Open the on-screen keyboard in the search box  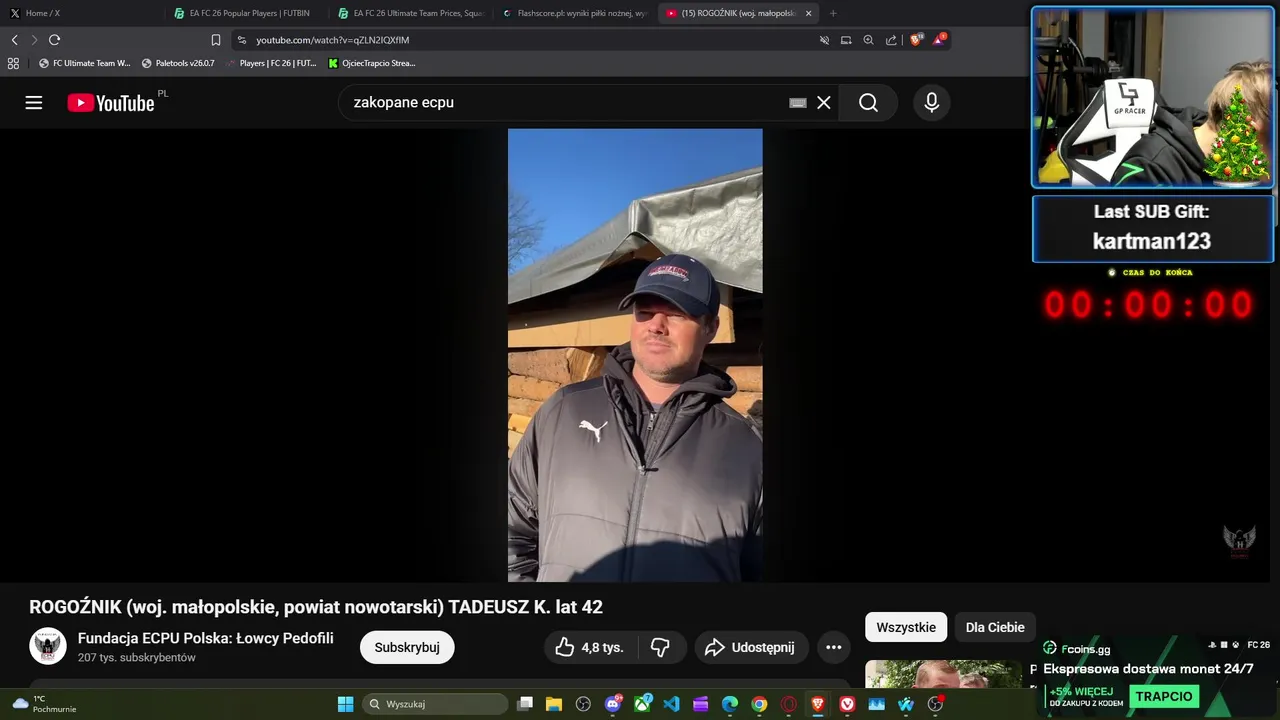(x=798, y=102)
